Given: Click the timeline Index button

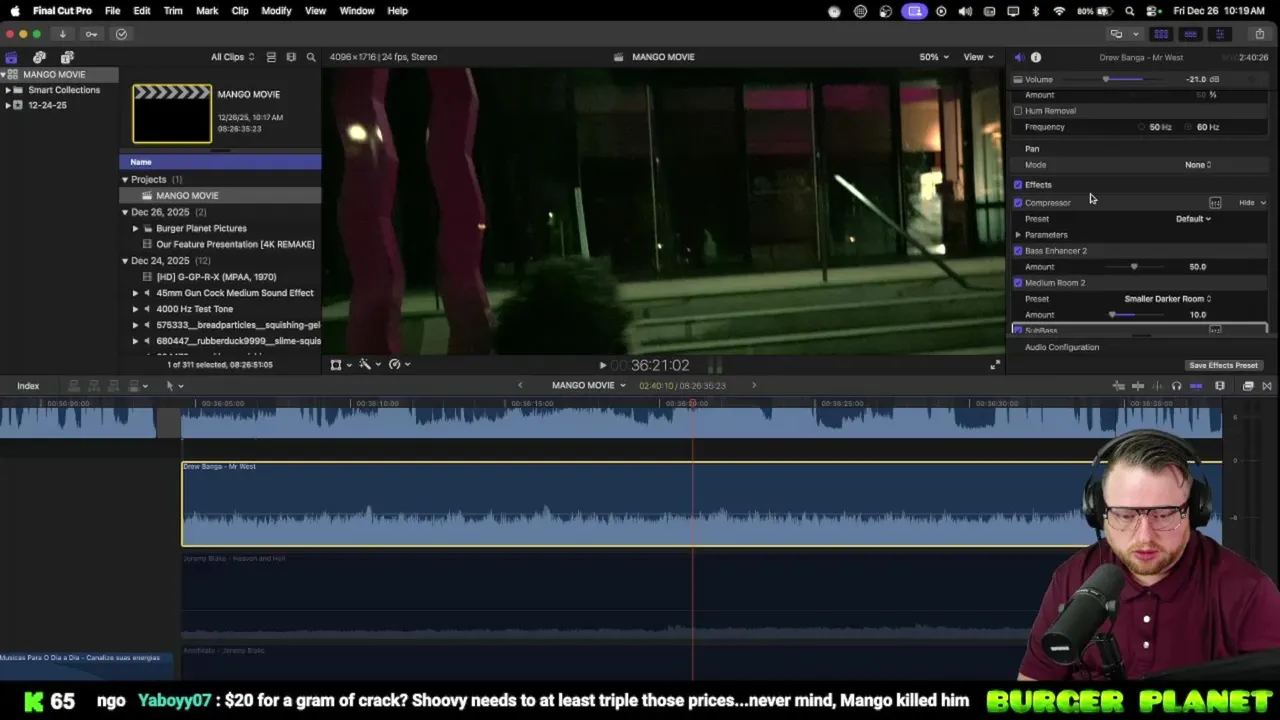Looking at the screenshot, I should click(28, 386).
